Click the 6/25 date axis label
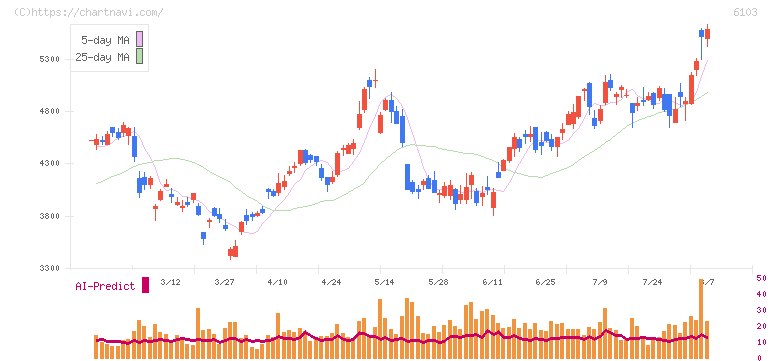Screen dimensions: 772x361 [545, 282]
